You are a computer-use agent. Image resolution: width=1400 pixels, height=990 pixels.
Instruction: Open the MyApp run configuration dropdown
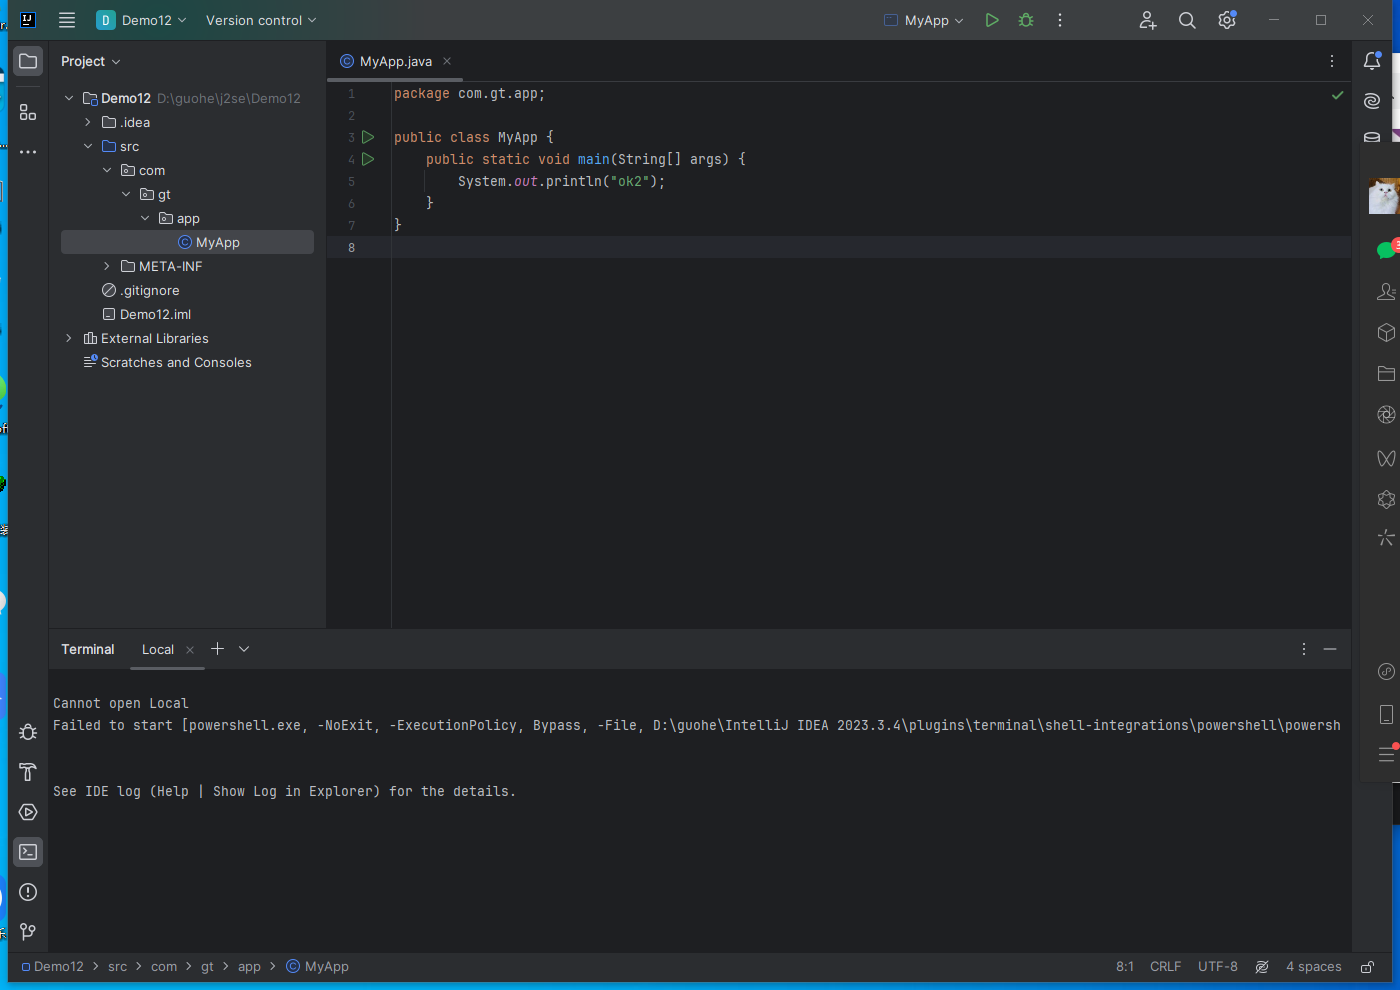click(x=922, y=20)
